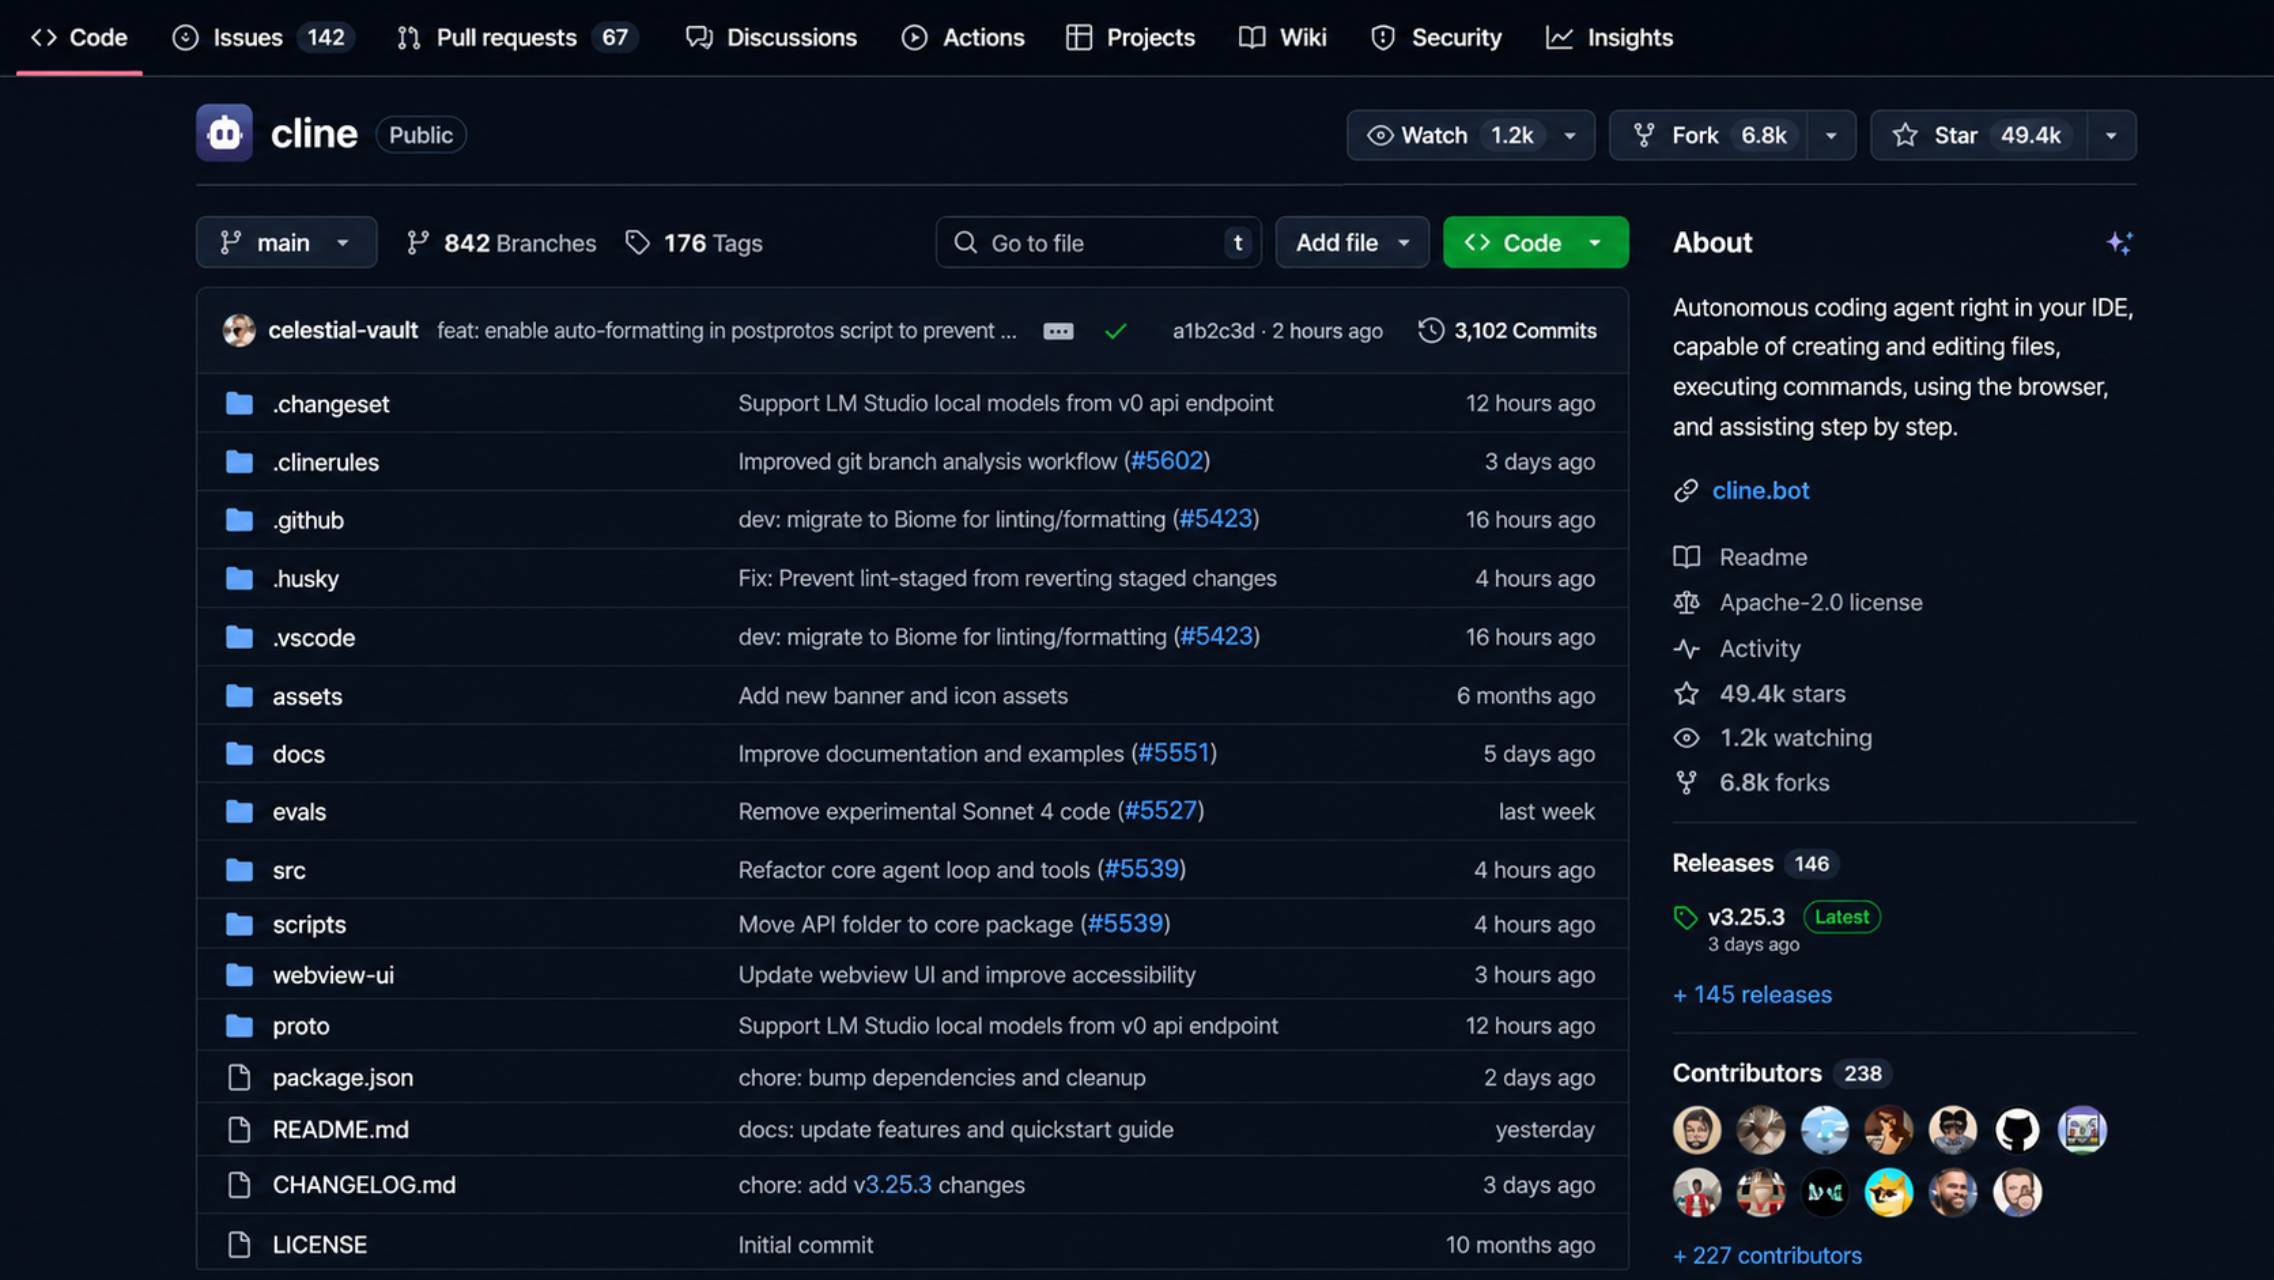Open the .vscode folder
2274x1280 pixels.
pos(313,637)
